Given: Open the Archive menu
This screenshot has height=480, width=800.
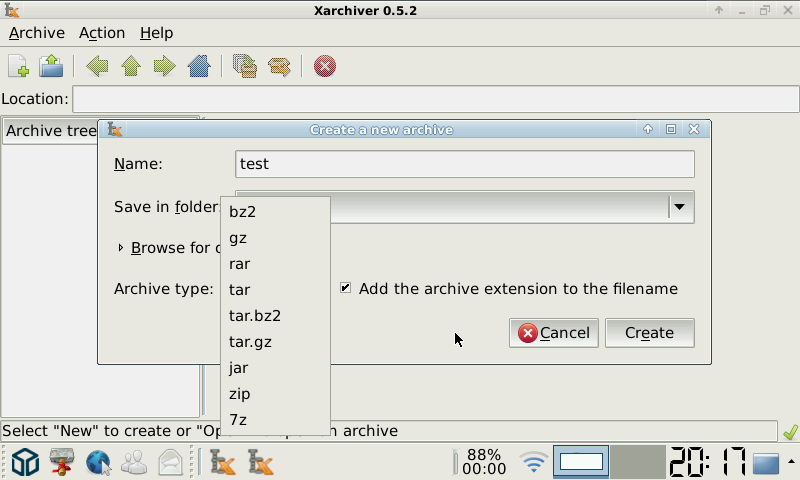Looking at the screenshot, I should 37,33.
